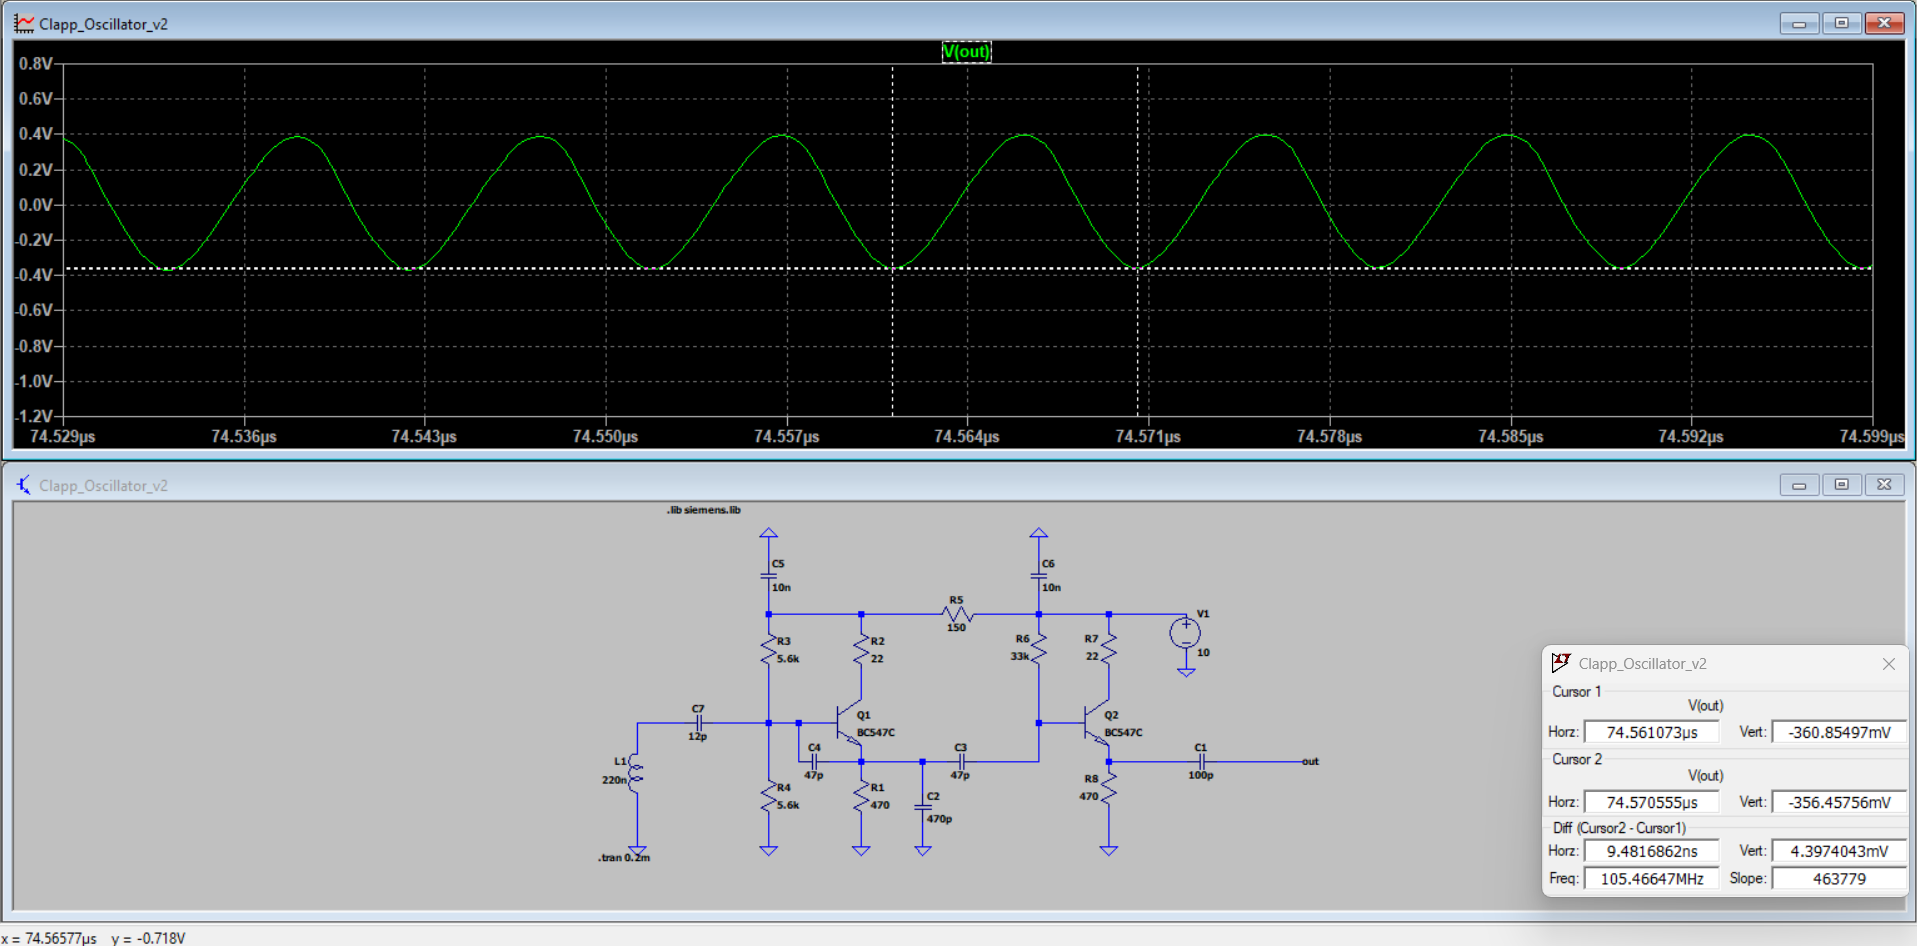
Task: Select capacitor C7 12p symbol
Action: [698, 722]
